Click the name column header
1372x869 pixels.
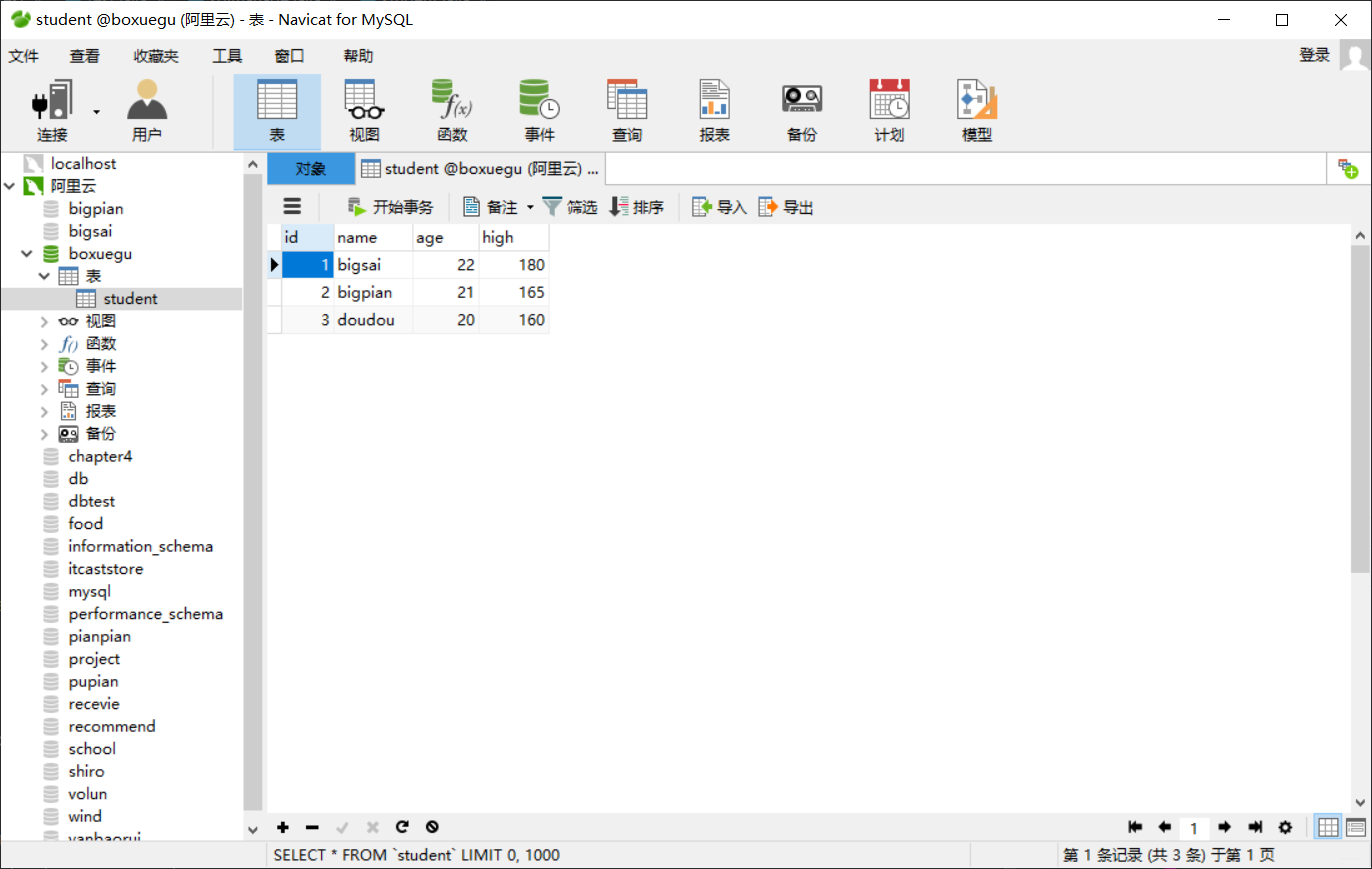[373, 237]
